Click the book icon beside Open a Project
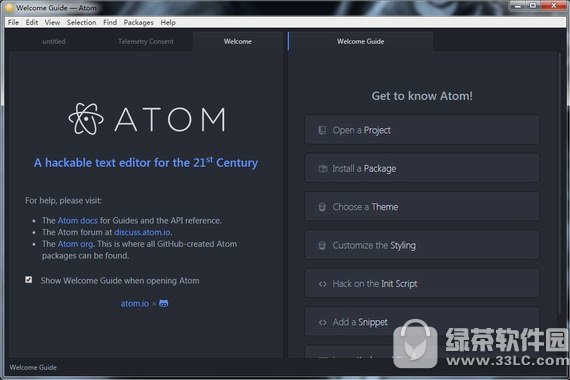 (x=322, y=130)
